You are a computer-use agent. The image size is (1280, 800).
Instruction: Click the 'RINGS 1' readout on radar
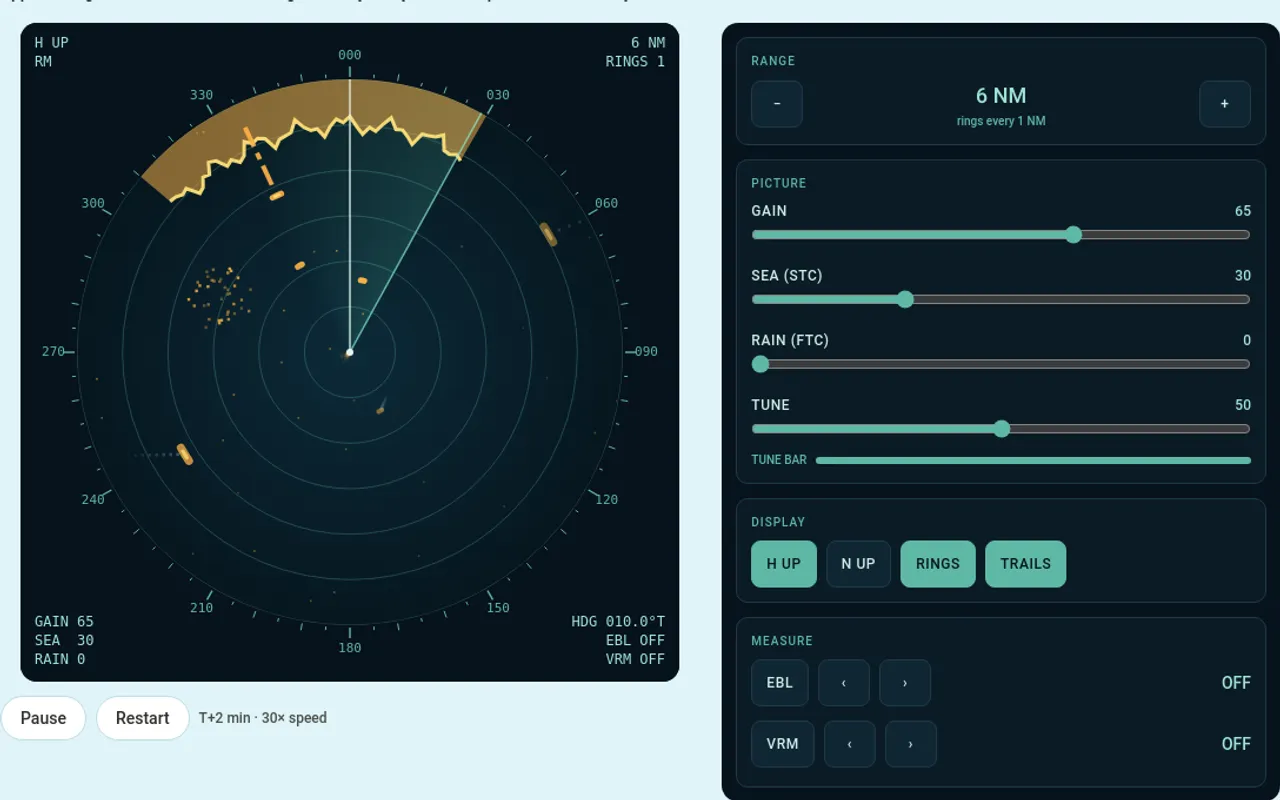pos(635,61)
